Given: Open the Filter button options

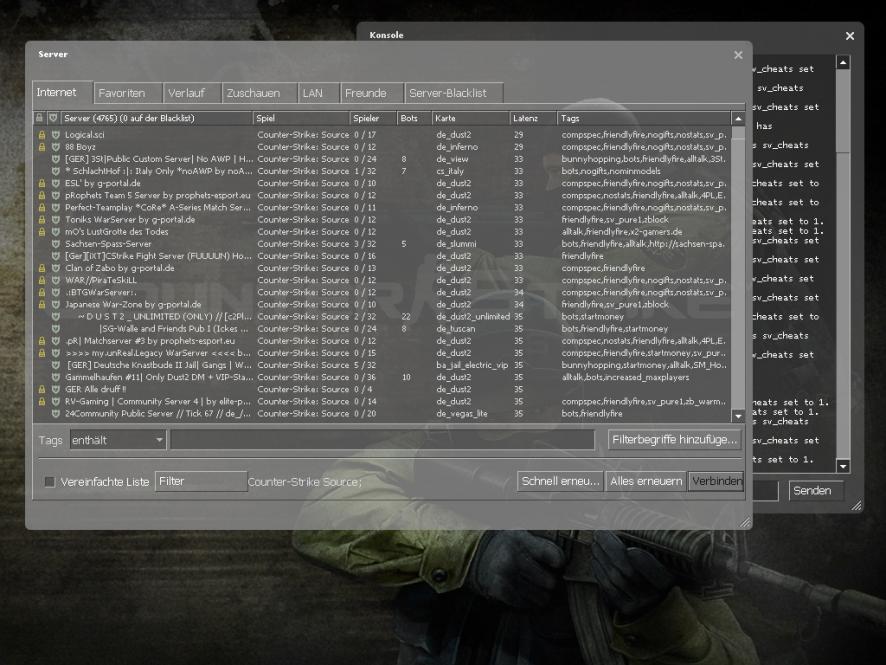Looking at the screenshot, I should (201, 481).
